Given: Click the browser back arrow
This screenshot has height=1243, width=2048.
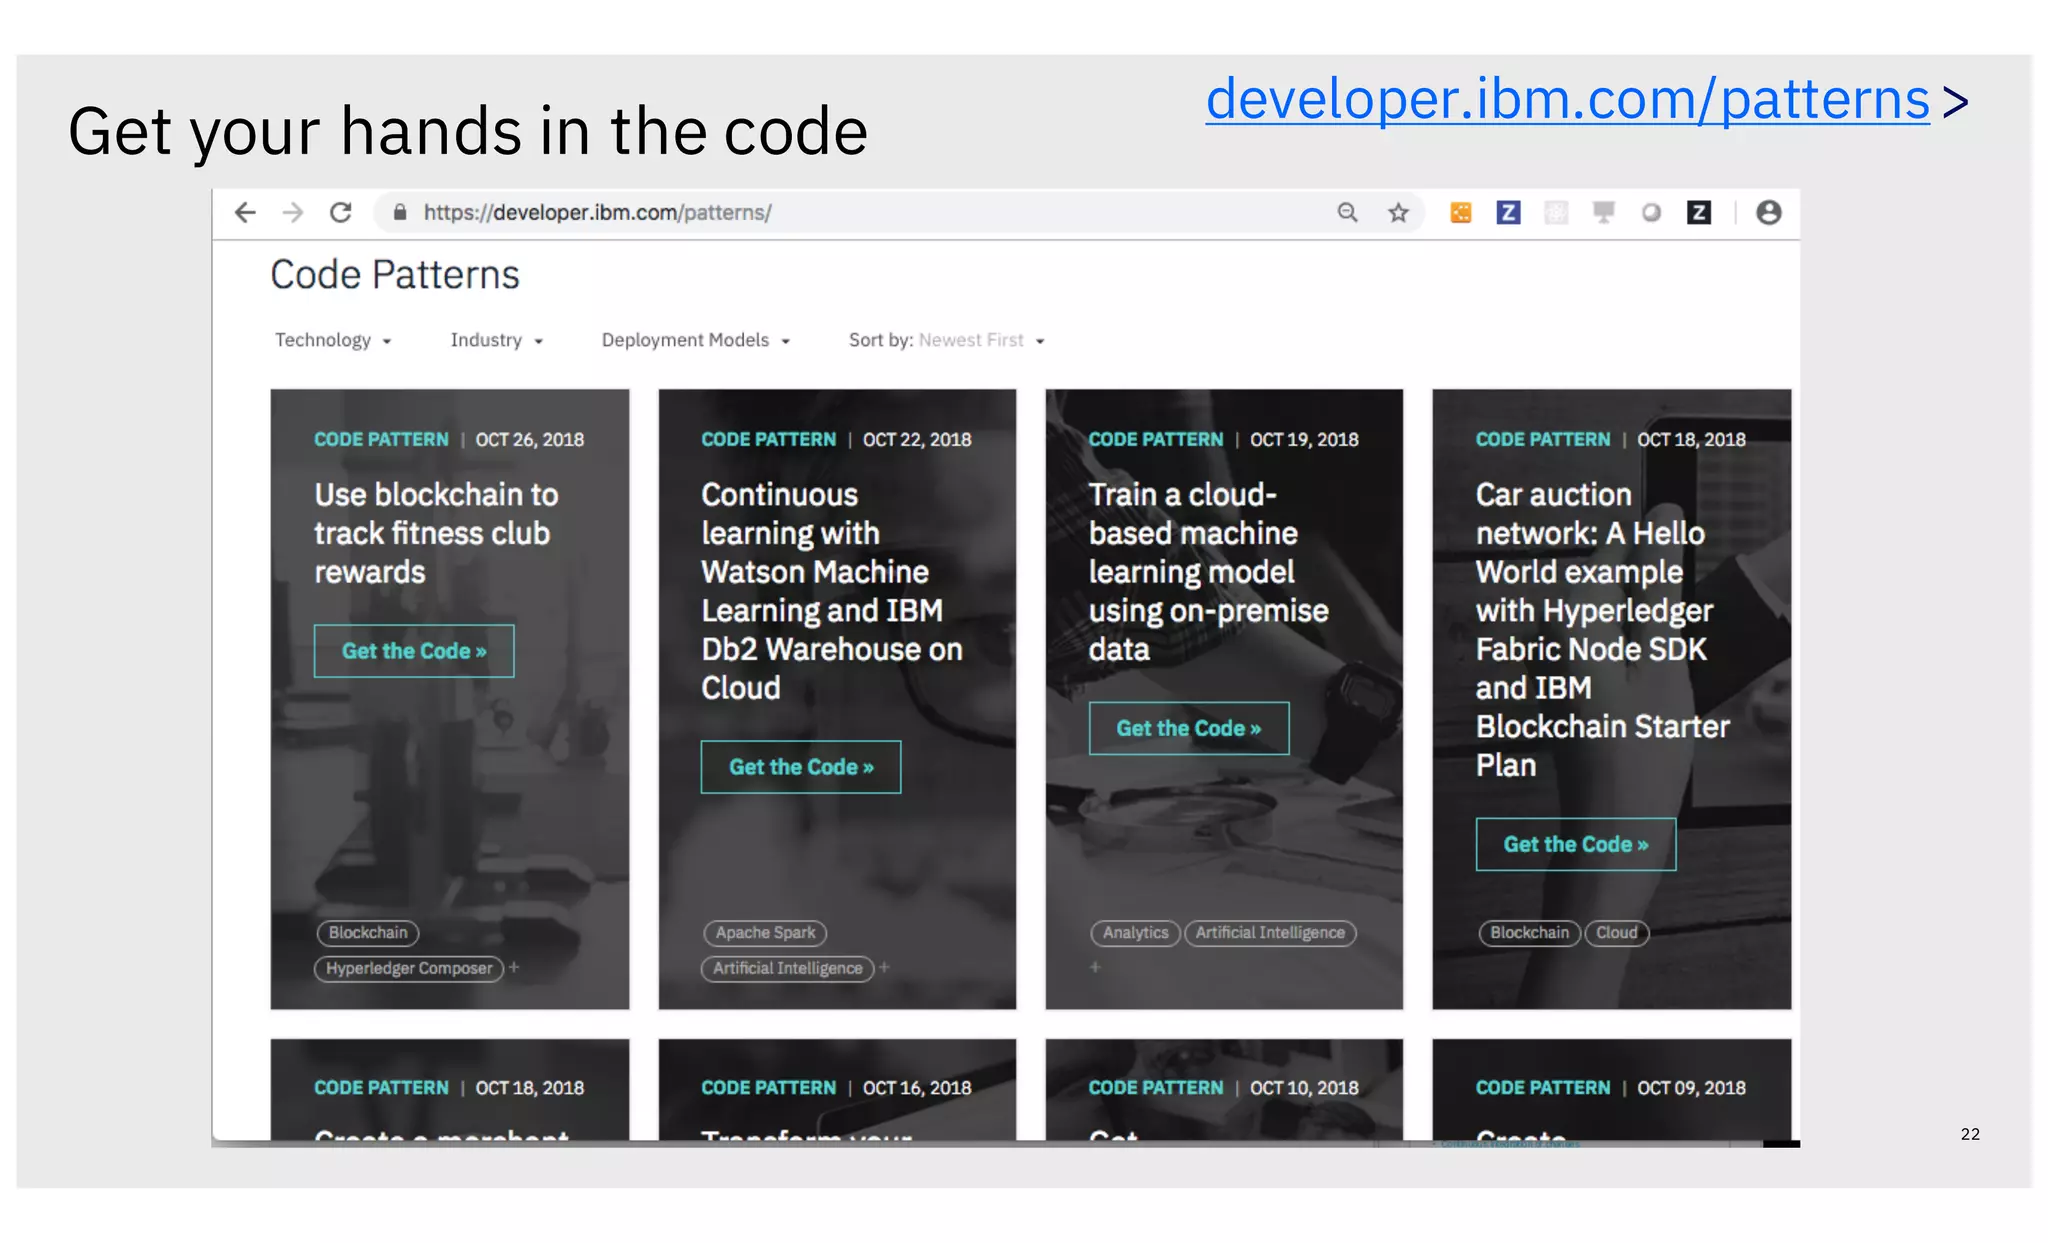Looking at the screenshot, I should (x=245, y=212).
